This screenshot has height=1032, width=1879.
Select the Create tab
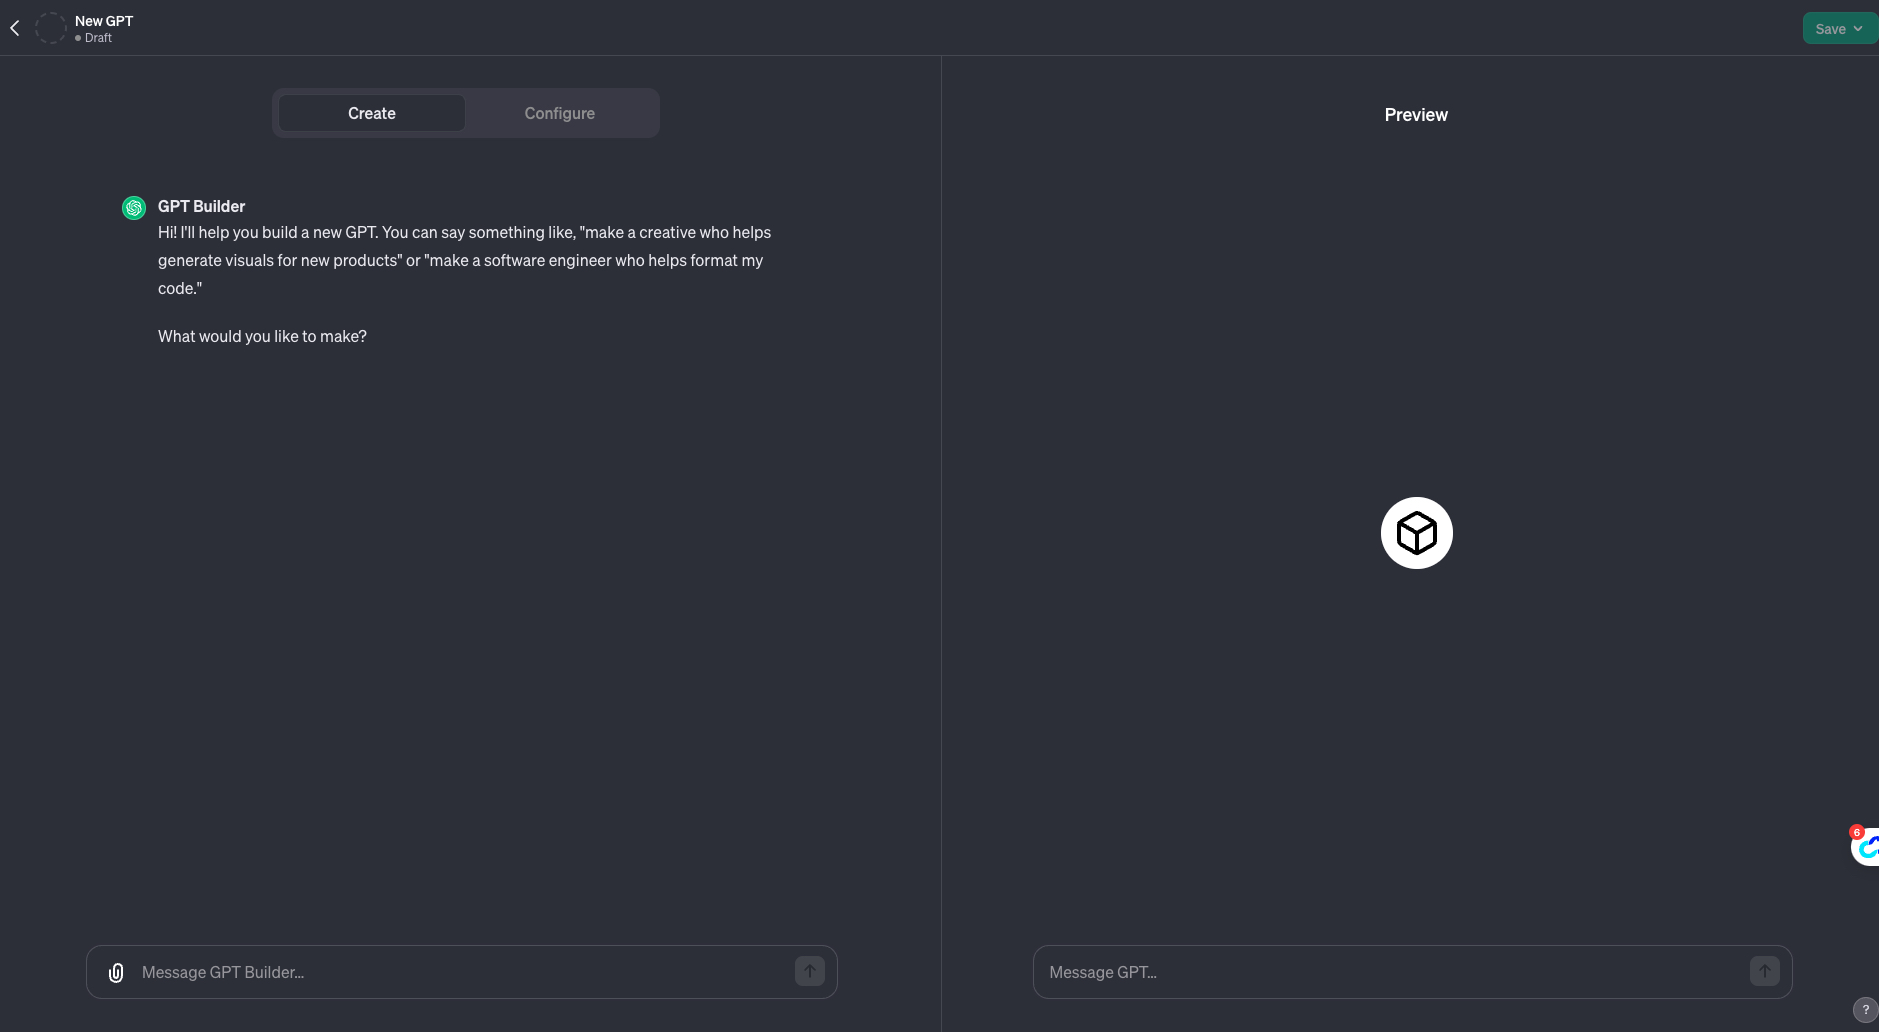[371, 113]
